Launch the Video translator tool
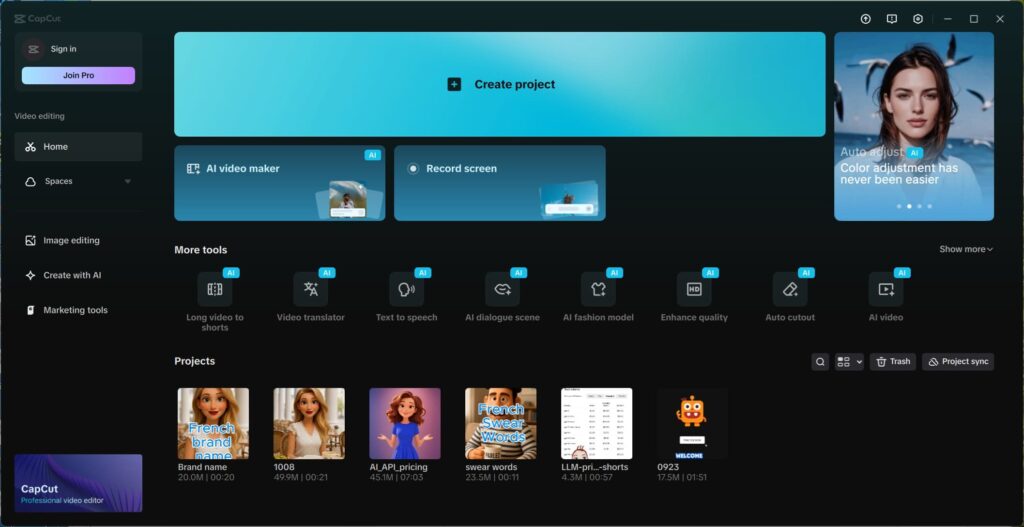This screenshot has height=527, width=1024. click(x=310, y=290)
